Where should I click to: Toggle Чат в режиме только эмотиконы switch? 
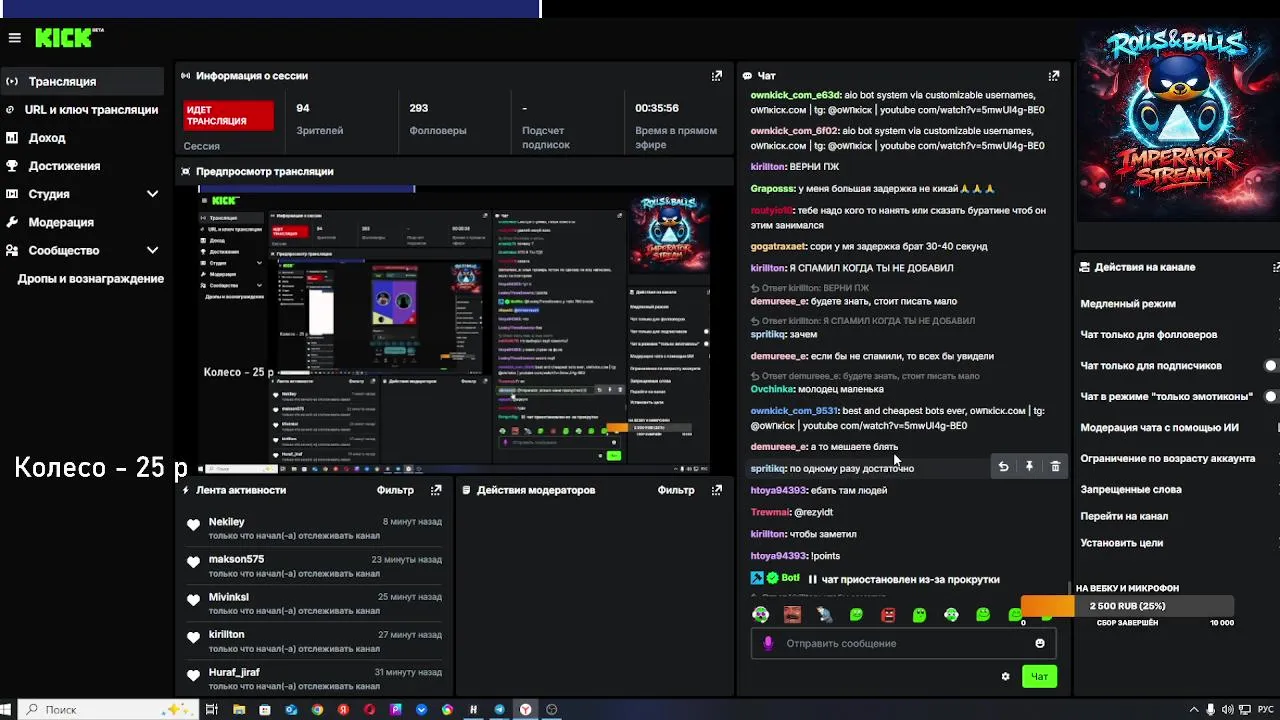coord(1272,397)
